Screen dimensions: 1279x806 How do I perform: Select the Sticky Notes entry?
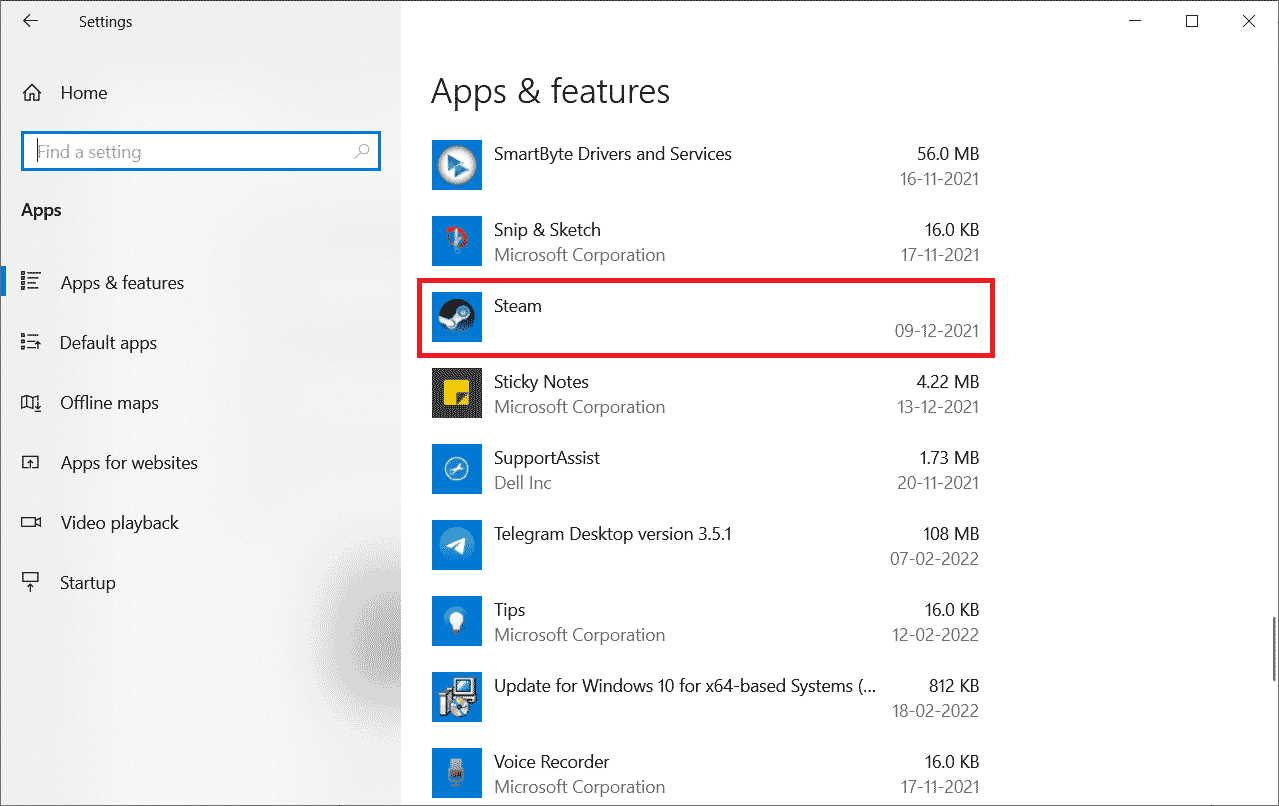[705, 393]
